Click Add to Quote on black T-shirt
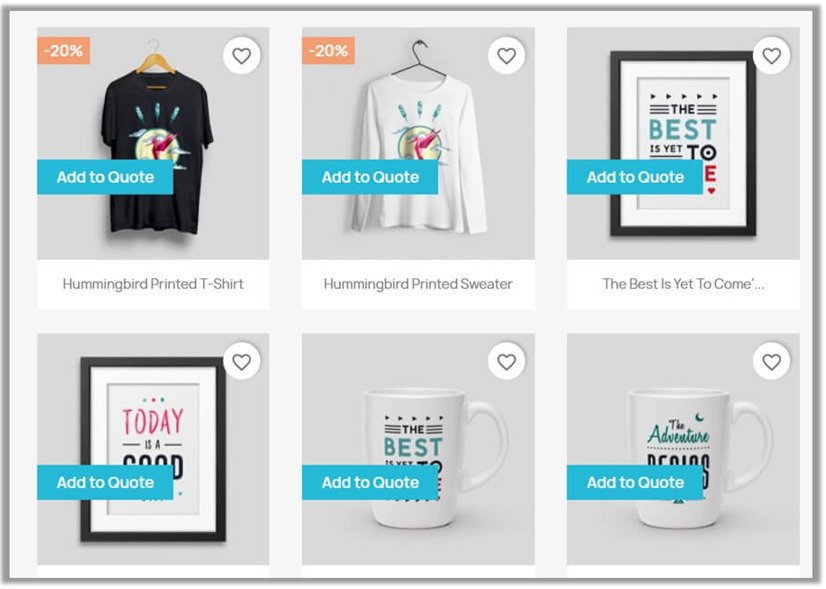The image size is (826, 589). point(105,177)
